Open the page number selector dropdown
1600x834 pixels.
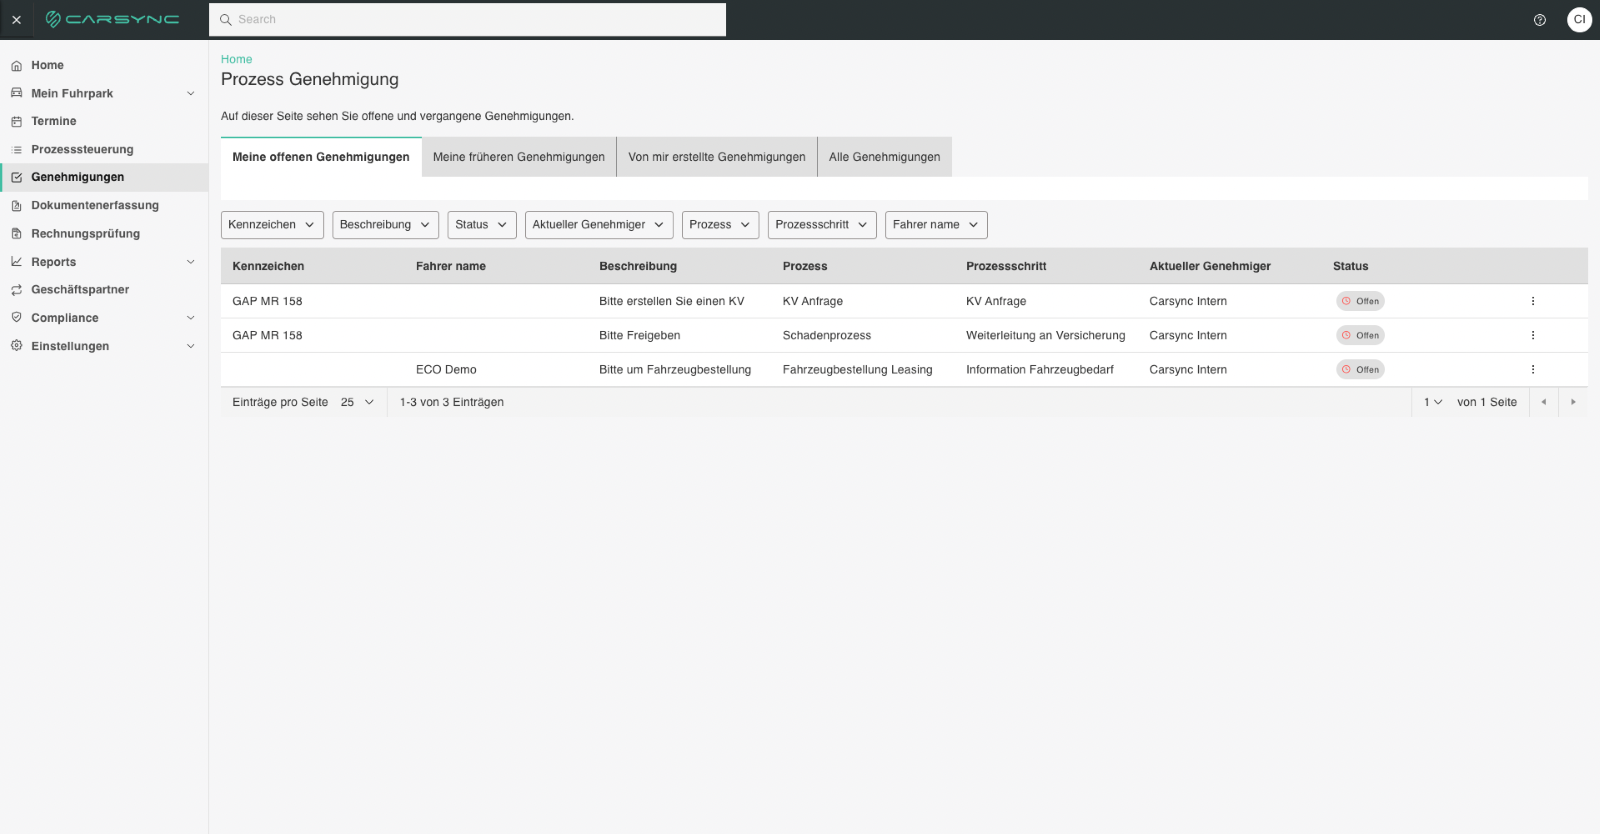click(1433, 402)
